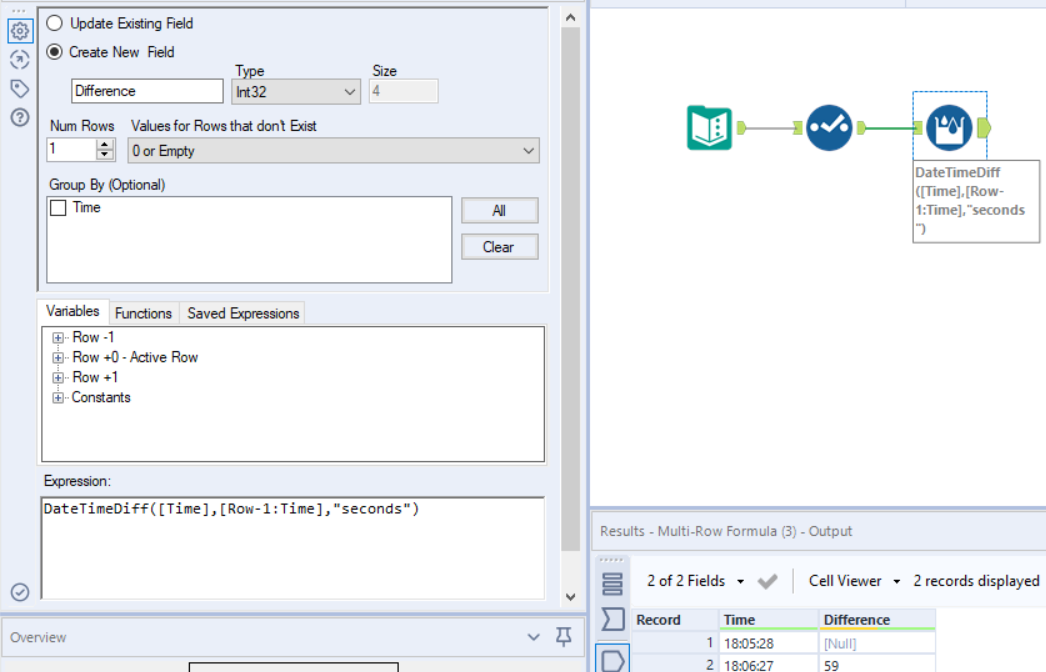
Task: Increase Num Rows using the up stepper arrow
Action: [x=105, y=143]
